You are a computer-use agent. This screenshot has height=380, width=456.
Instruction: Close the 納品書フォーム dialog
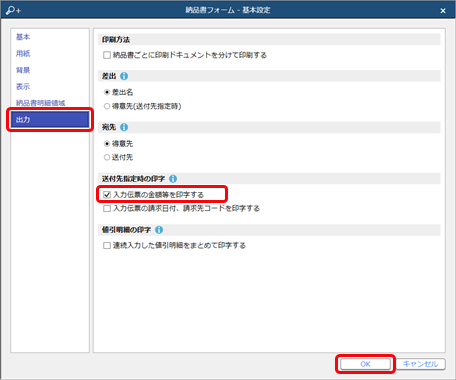pyautogui.click(x=443, y=11)
